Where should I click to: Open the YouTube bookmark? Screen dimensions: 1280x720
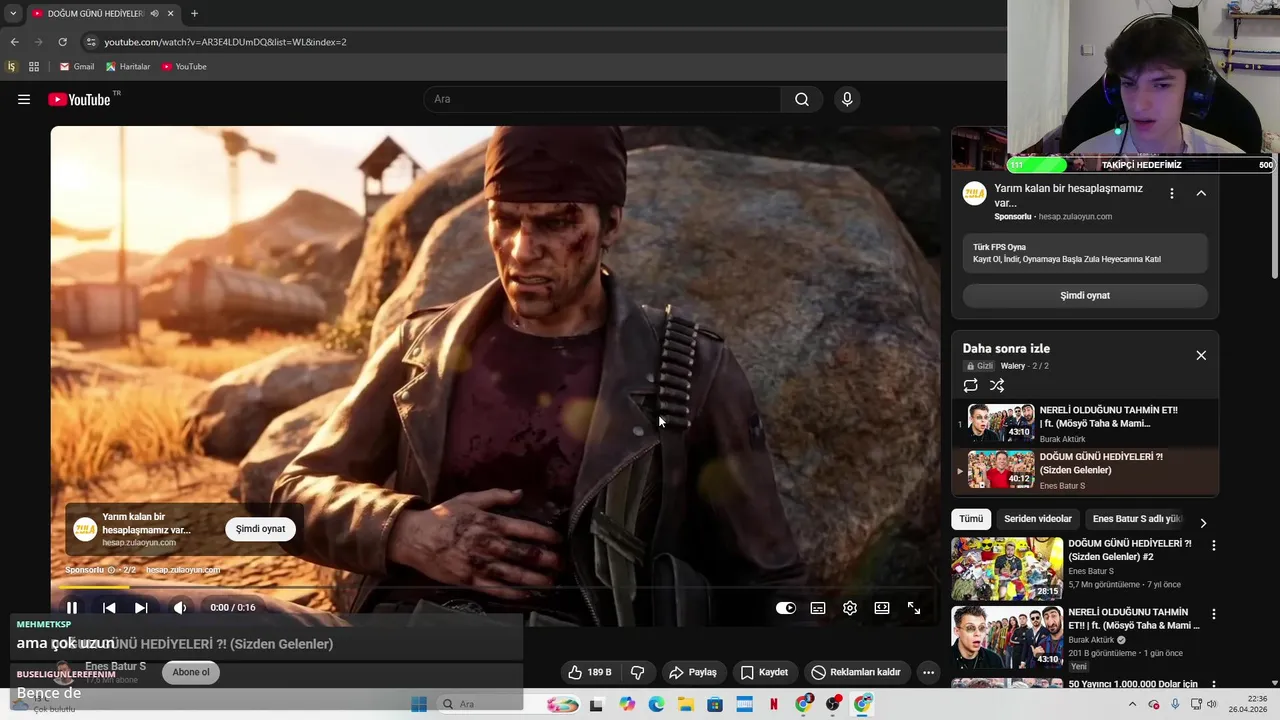[184, 67]
